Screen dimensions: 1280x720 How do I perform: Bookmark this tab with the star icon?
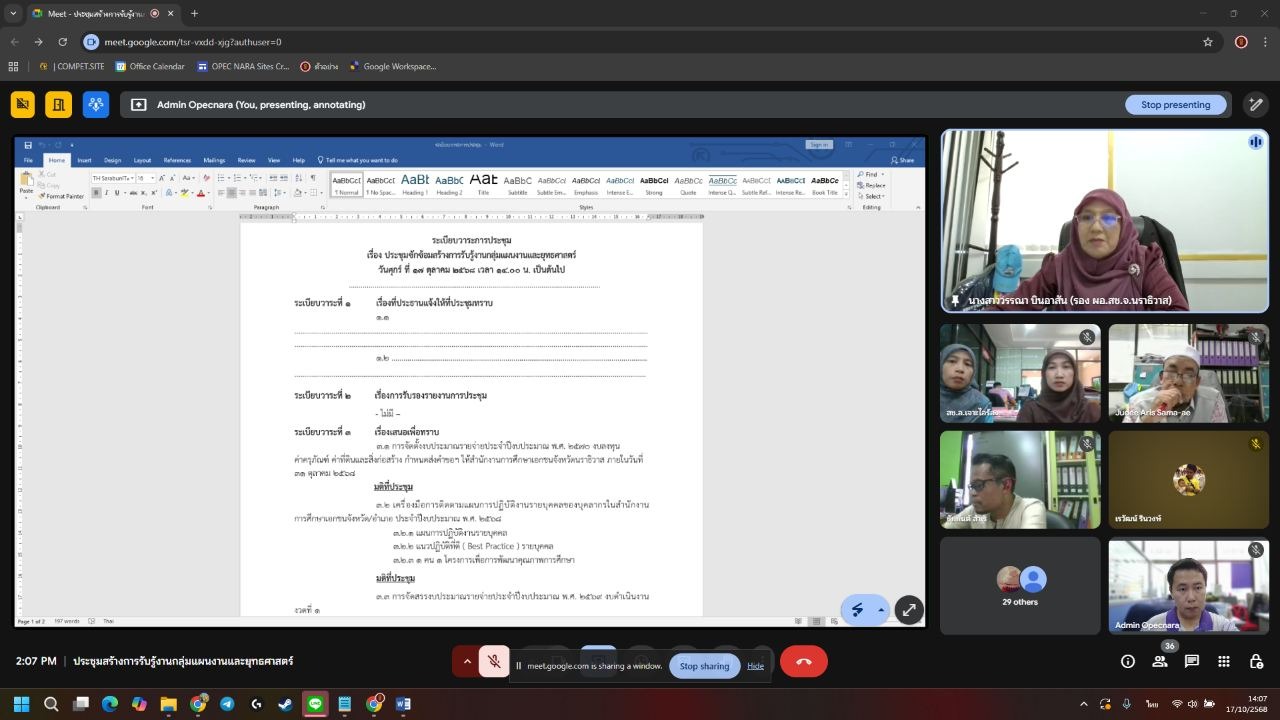coord(1208,42)
